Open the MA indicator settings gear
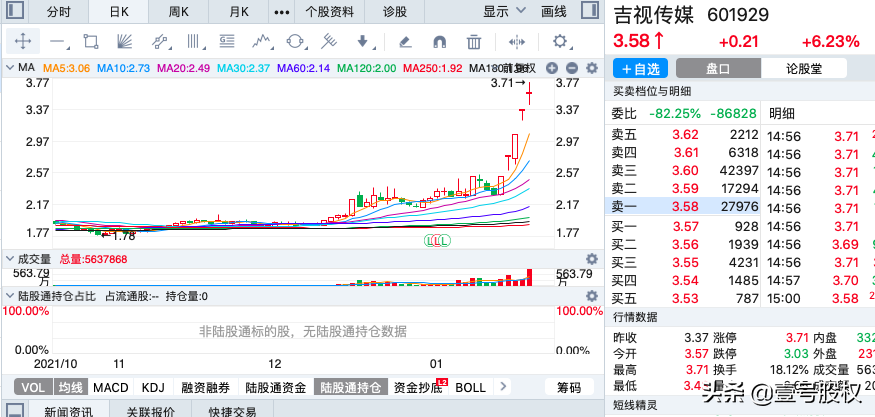Viewport: 875px width, 417px height. [592, 68]
